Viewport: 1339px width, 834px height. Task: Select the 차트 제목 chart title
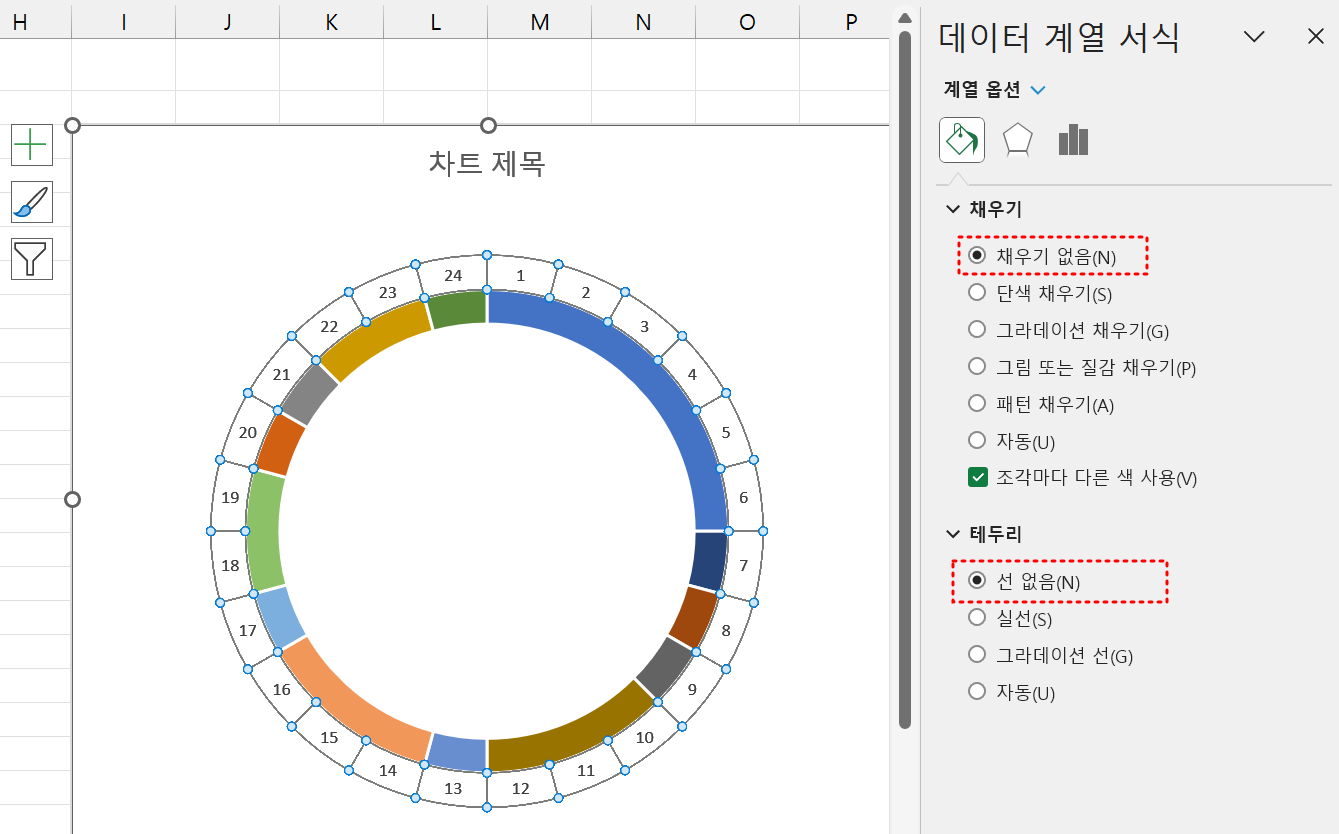pyautogui.click(x=487, y=165)
